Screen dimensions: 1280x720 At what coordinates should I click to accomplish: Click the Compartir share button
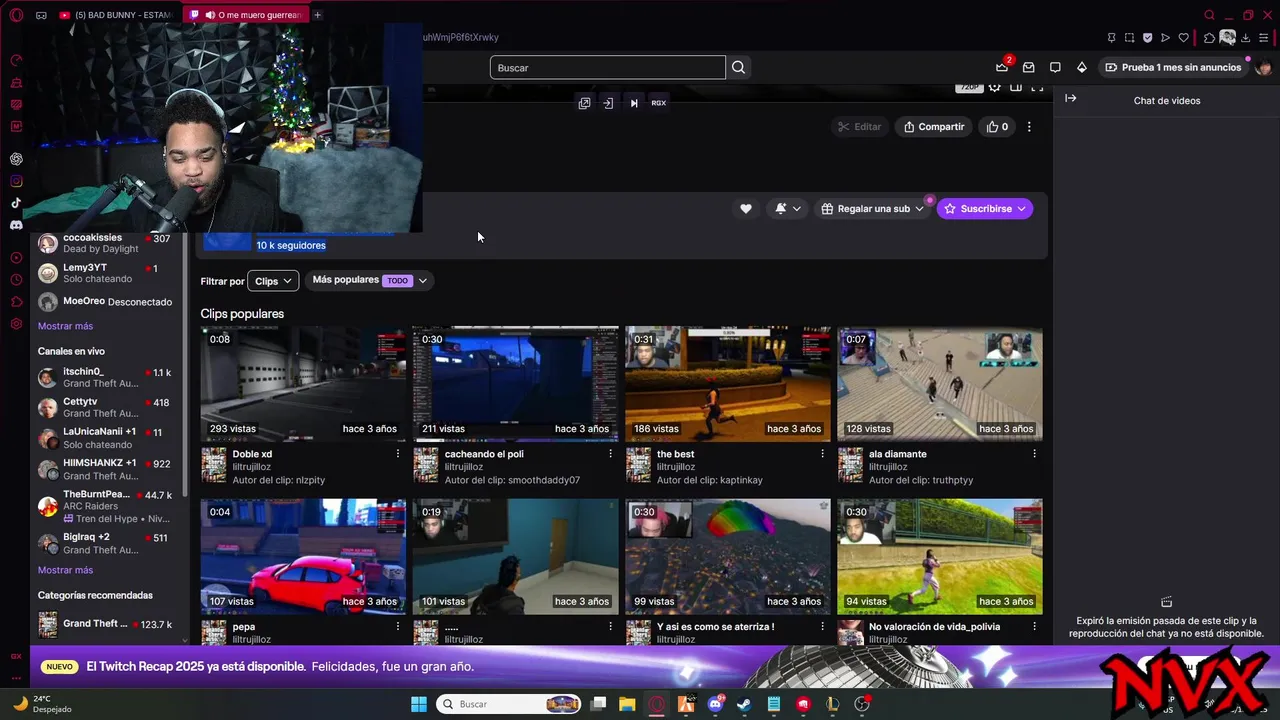click(x=934, y=127)
